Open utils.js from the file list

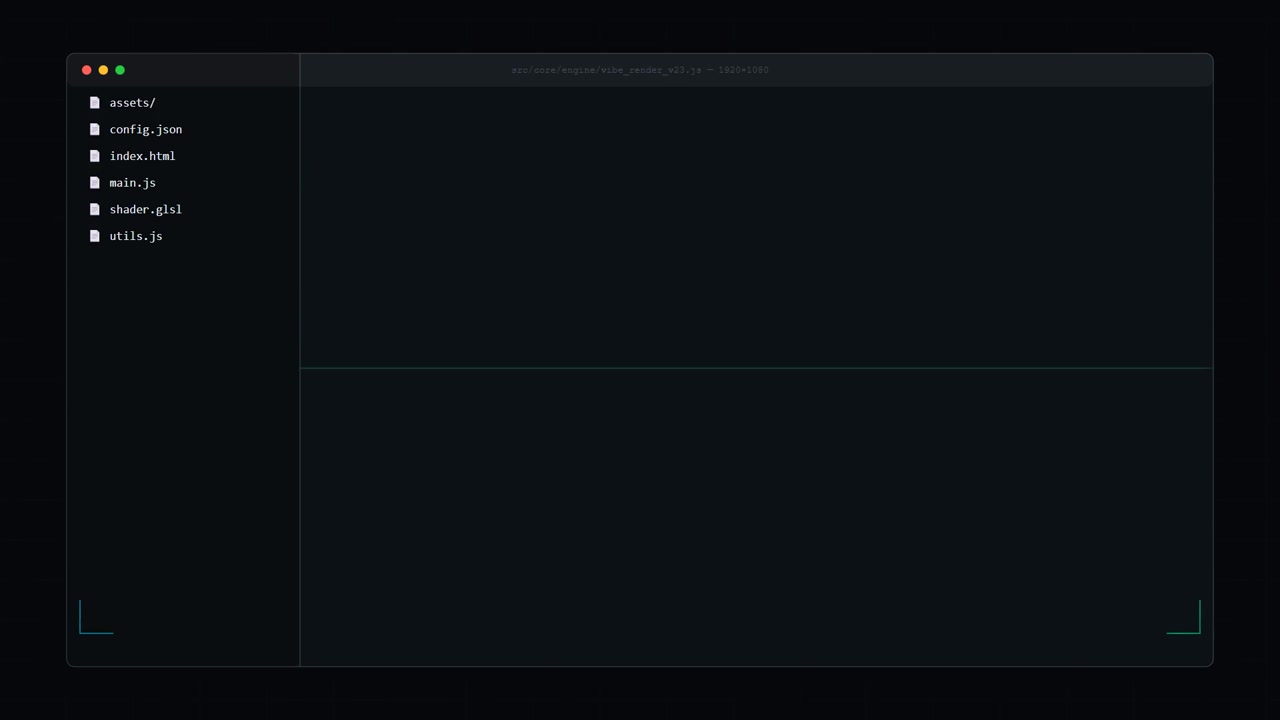(x=136, y=236)
